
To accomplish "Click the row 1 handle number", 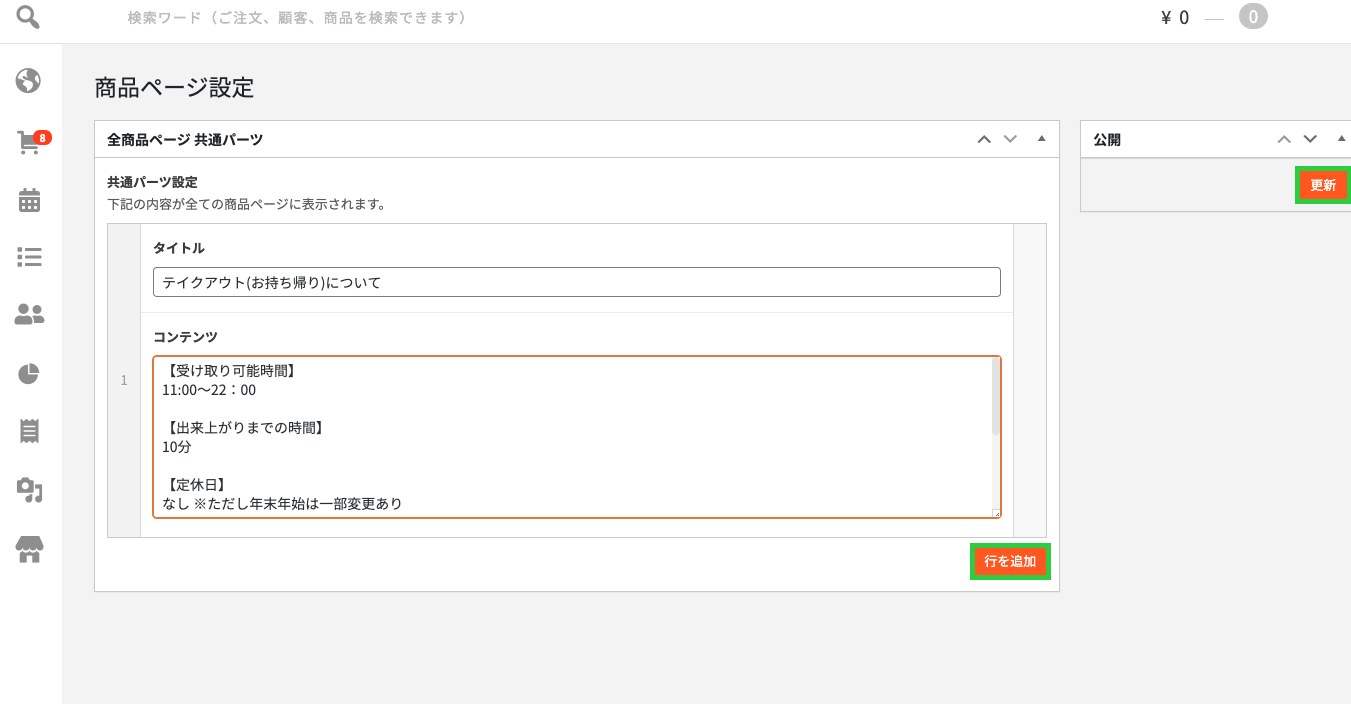I will tap(124, 380).
